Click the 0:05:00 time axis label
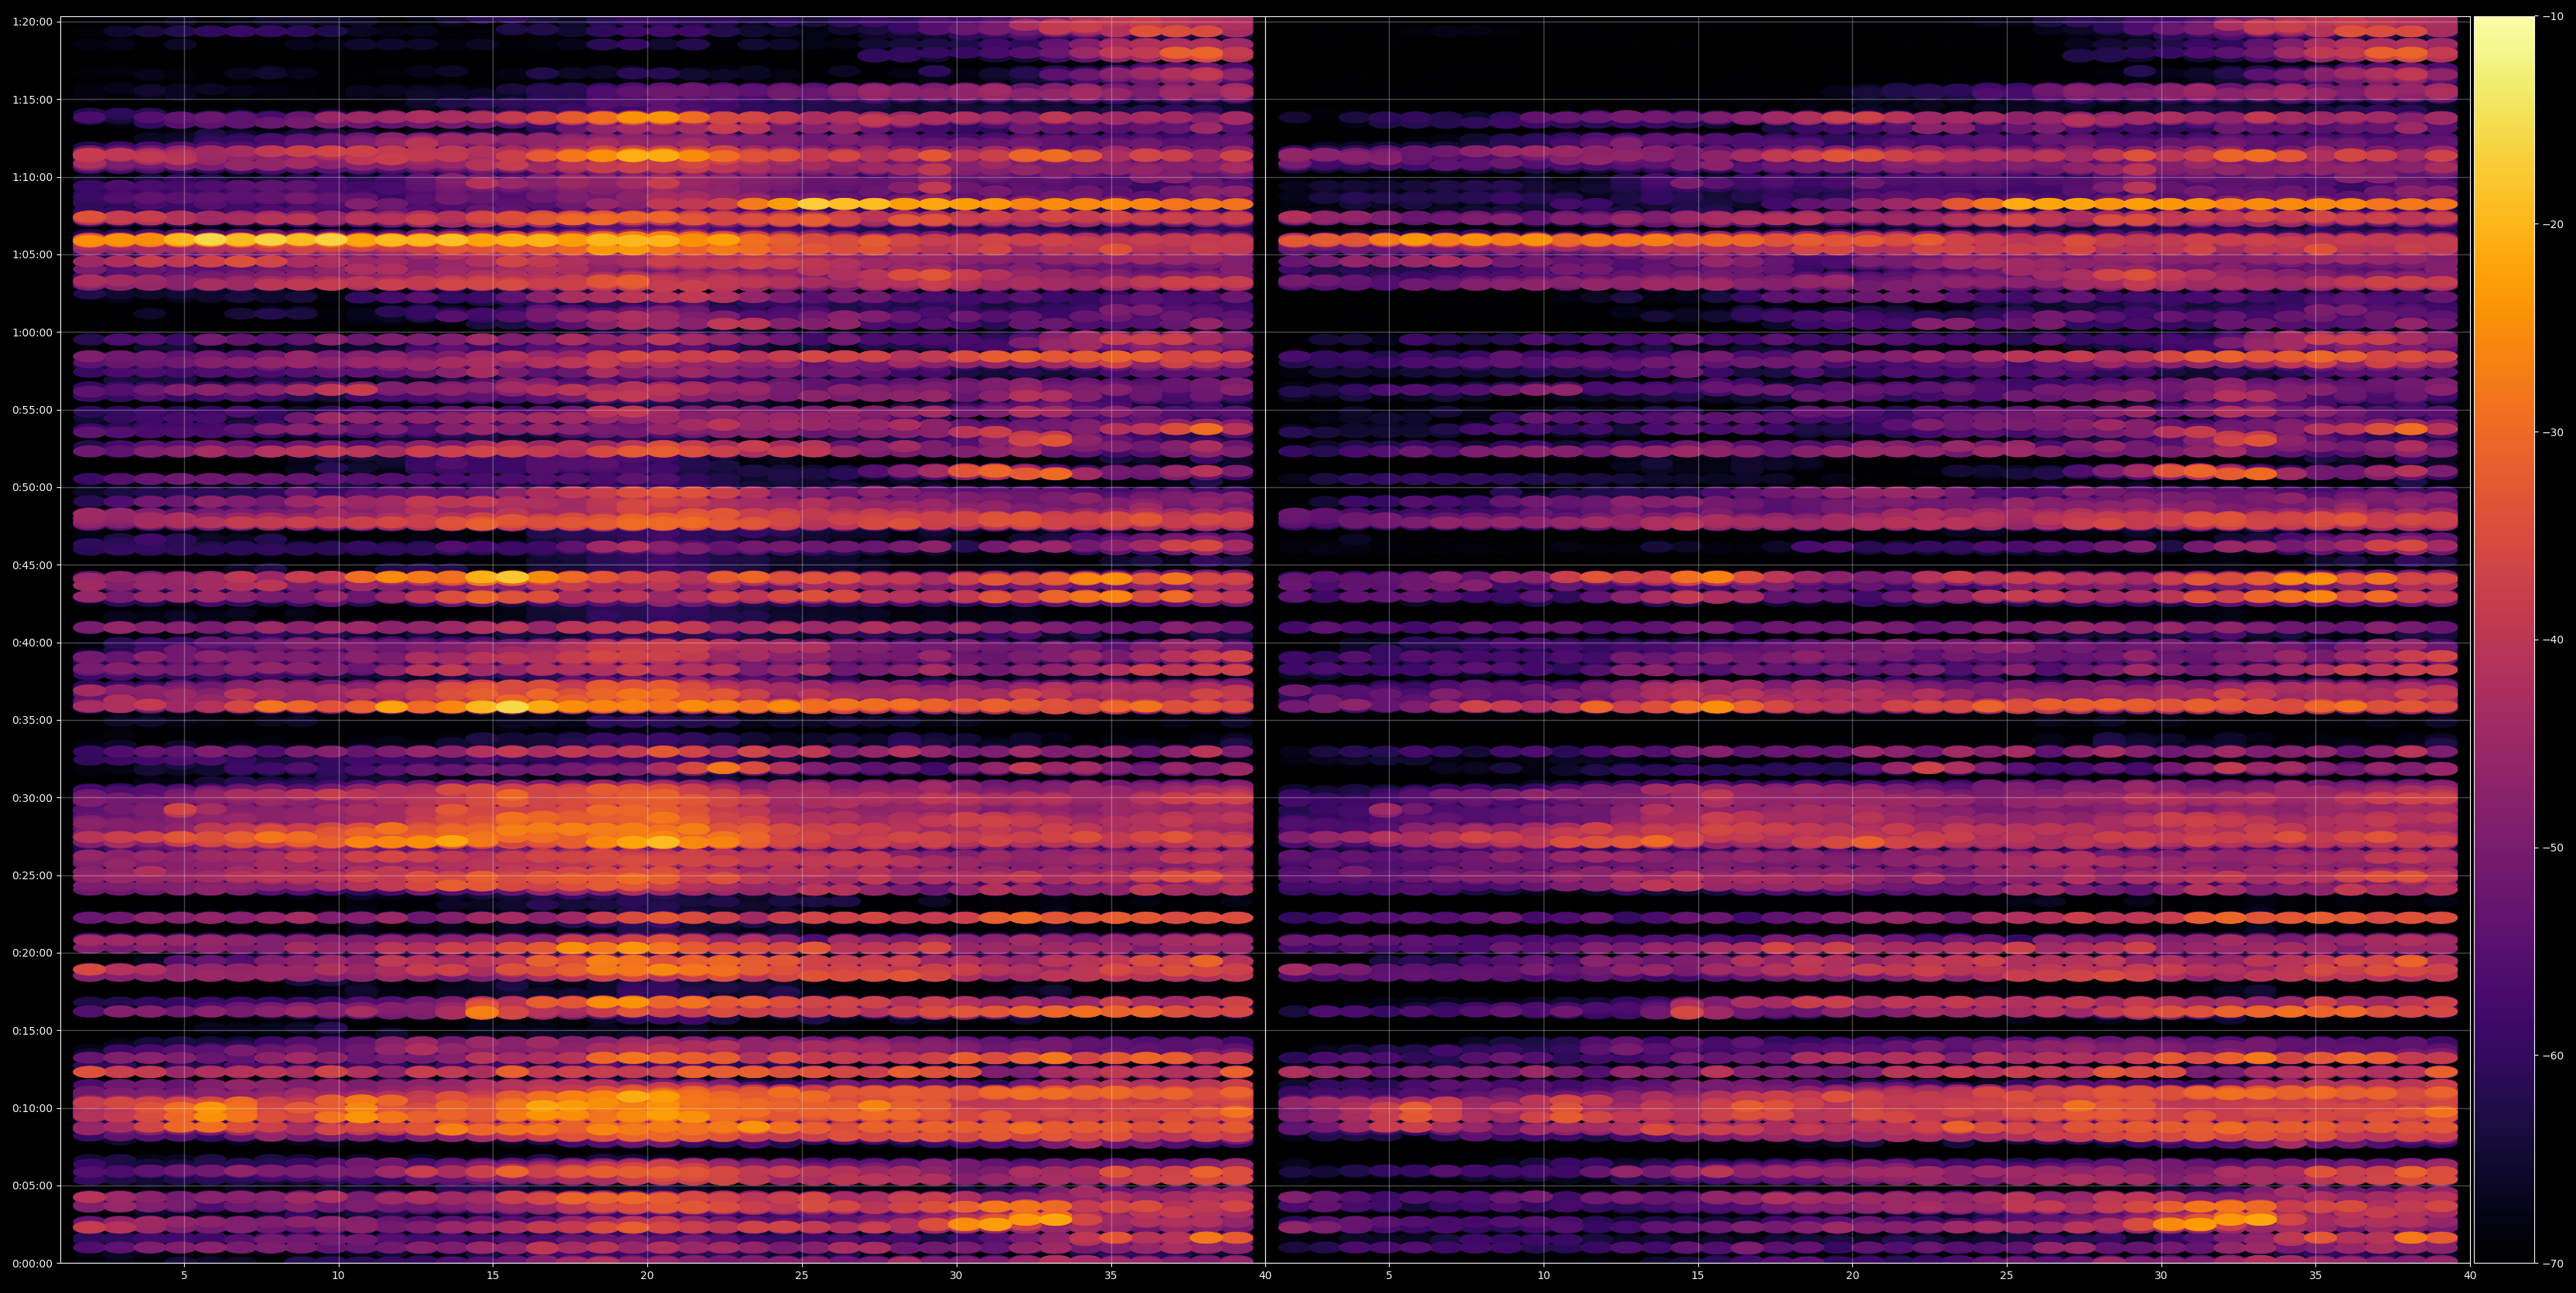This screenshot has width=2576, height=1293. pyautogui.click(x=32, y=1186)
